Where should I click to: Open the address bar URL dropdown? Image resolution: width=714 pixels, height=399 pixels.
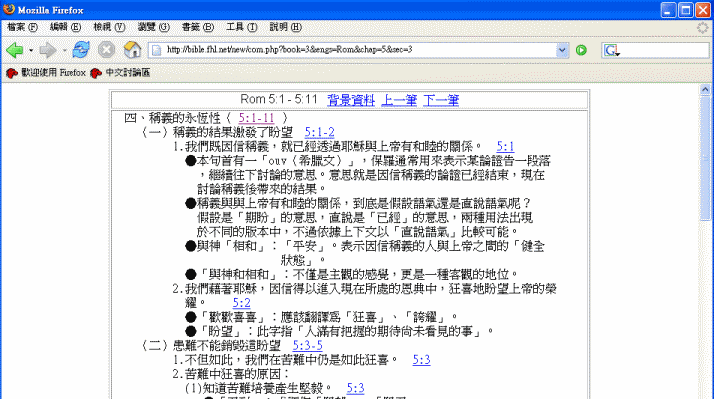562,50
